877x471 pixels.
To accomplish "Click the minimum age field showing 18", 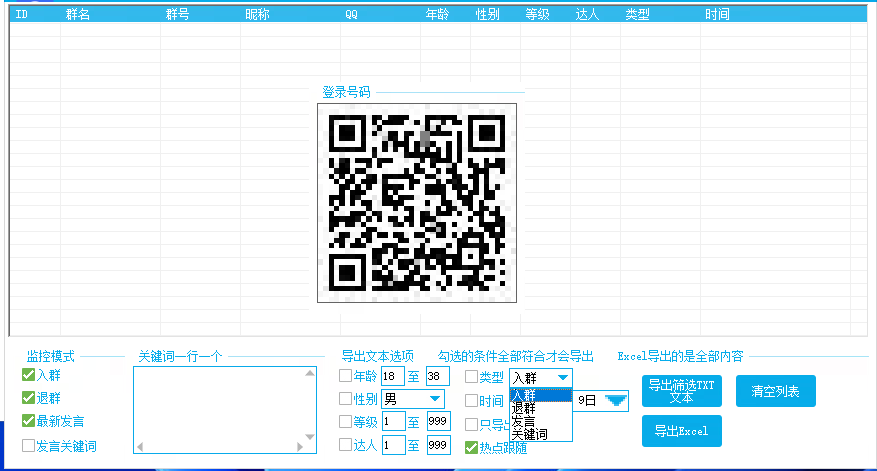I will [392, 376].
